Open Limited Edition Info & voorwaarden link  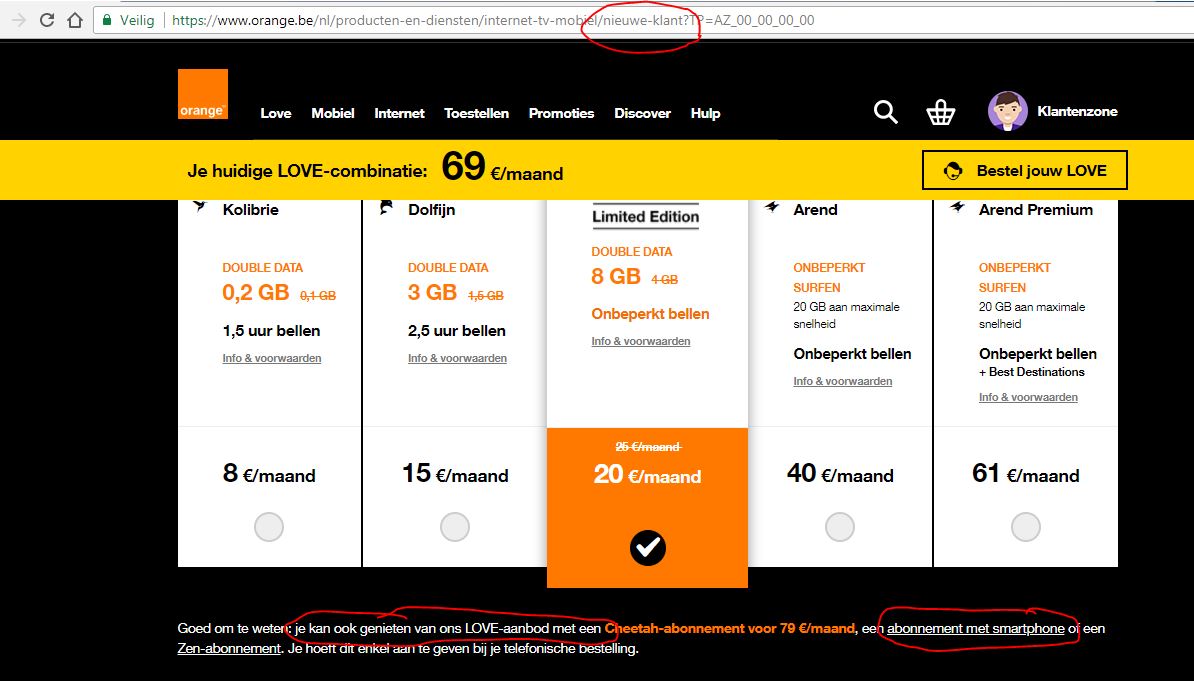641,341
